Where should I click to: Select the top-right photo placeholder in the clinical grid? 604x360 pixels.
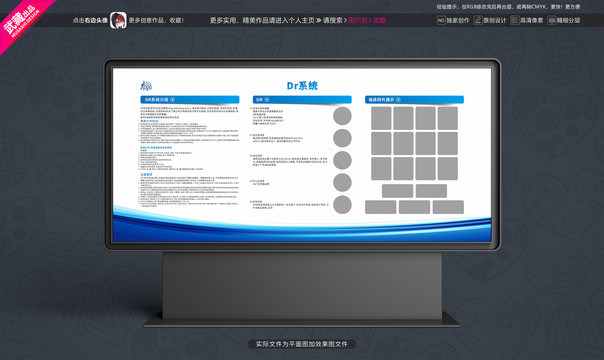click(448, 118)
